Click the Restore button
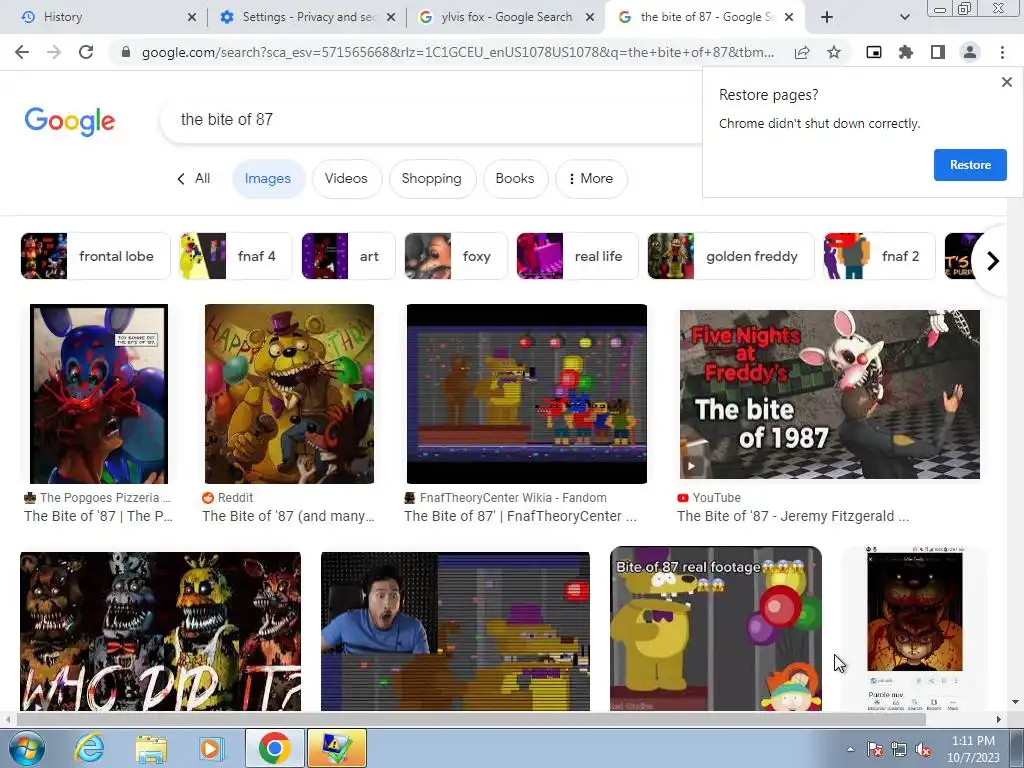Viewport: 1024px width, 768px height. (970, 165)
